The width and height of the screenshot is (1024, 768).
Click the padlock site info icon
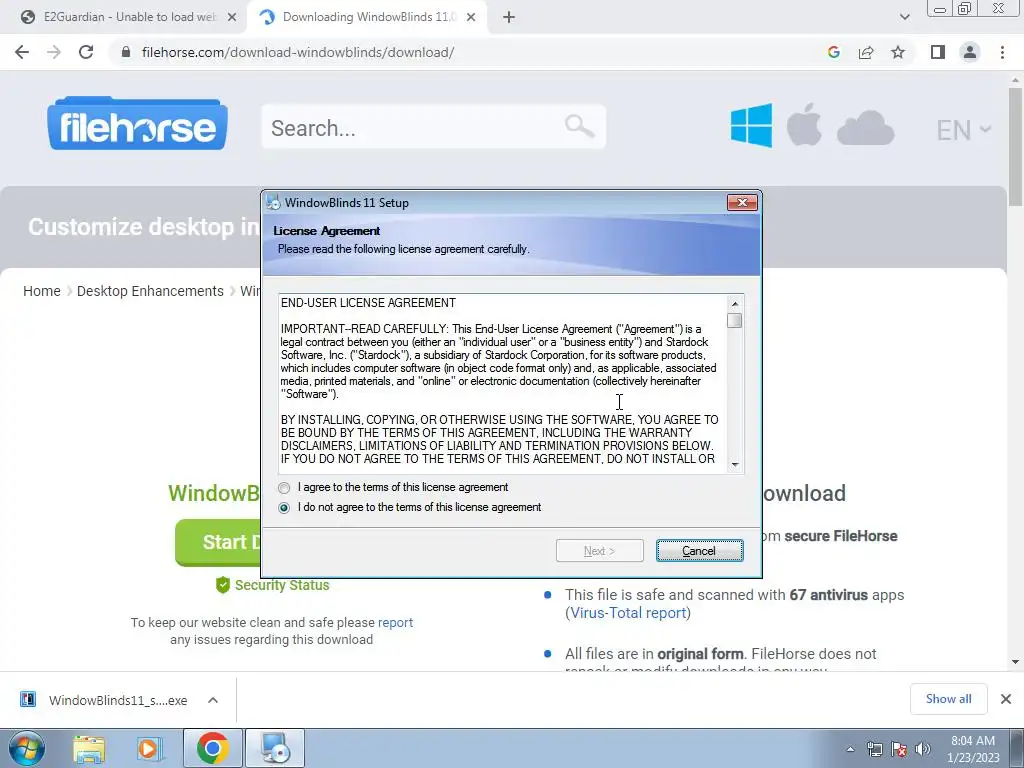coord(126,52)
